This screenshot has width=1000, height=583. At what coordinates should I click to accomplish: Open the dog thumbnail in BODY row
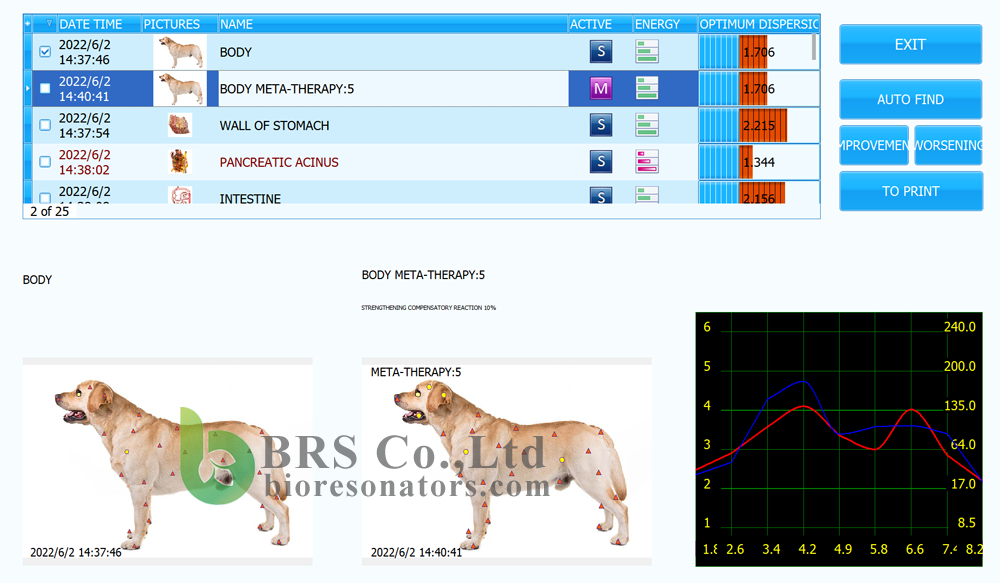pyautogui.click(x=180, y=52)
